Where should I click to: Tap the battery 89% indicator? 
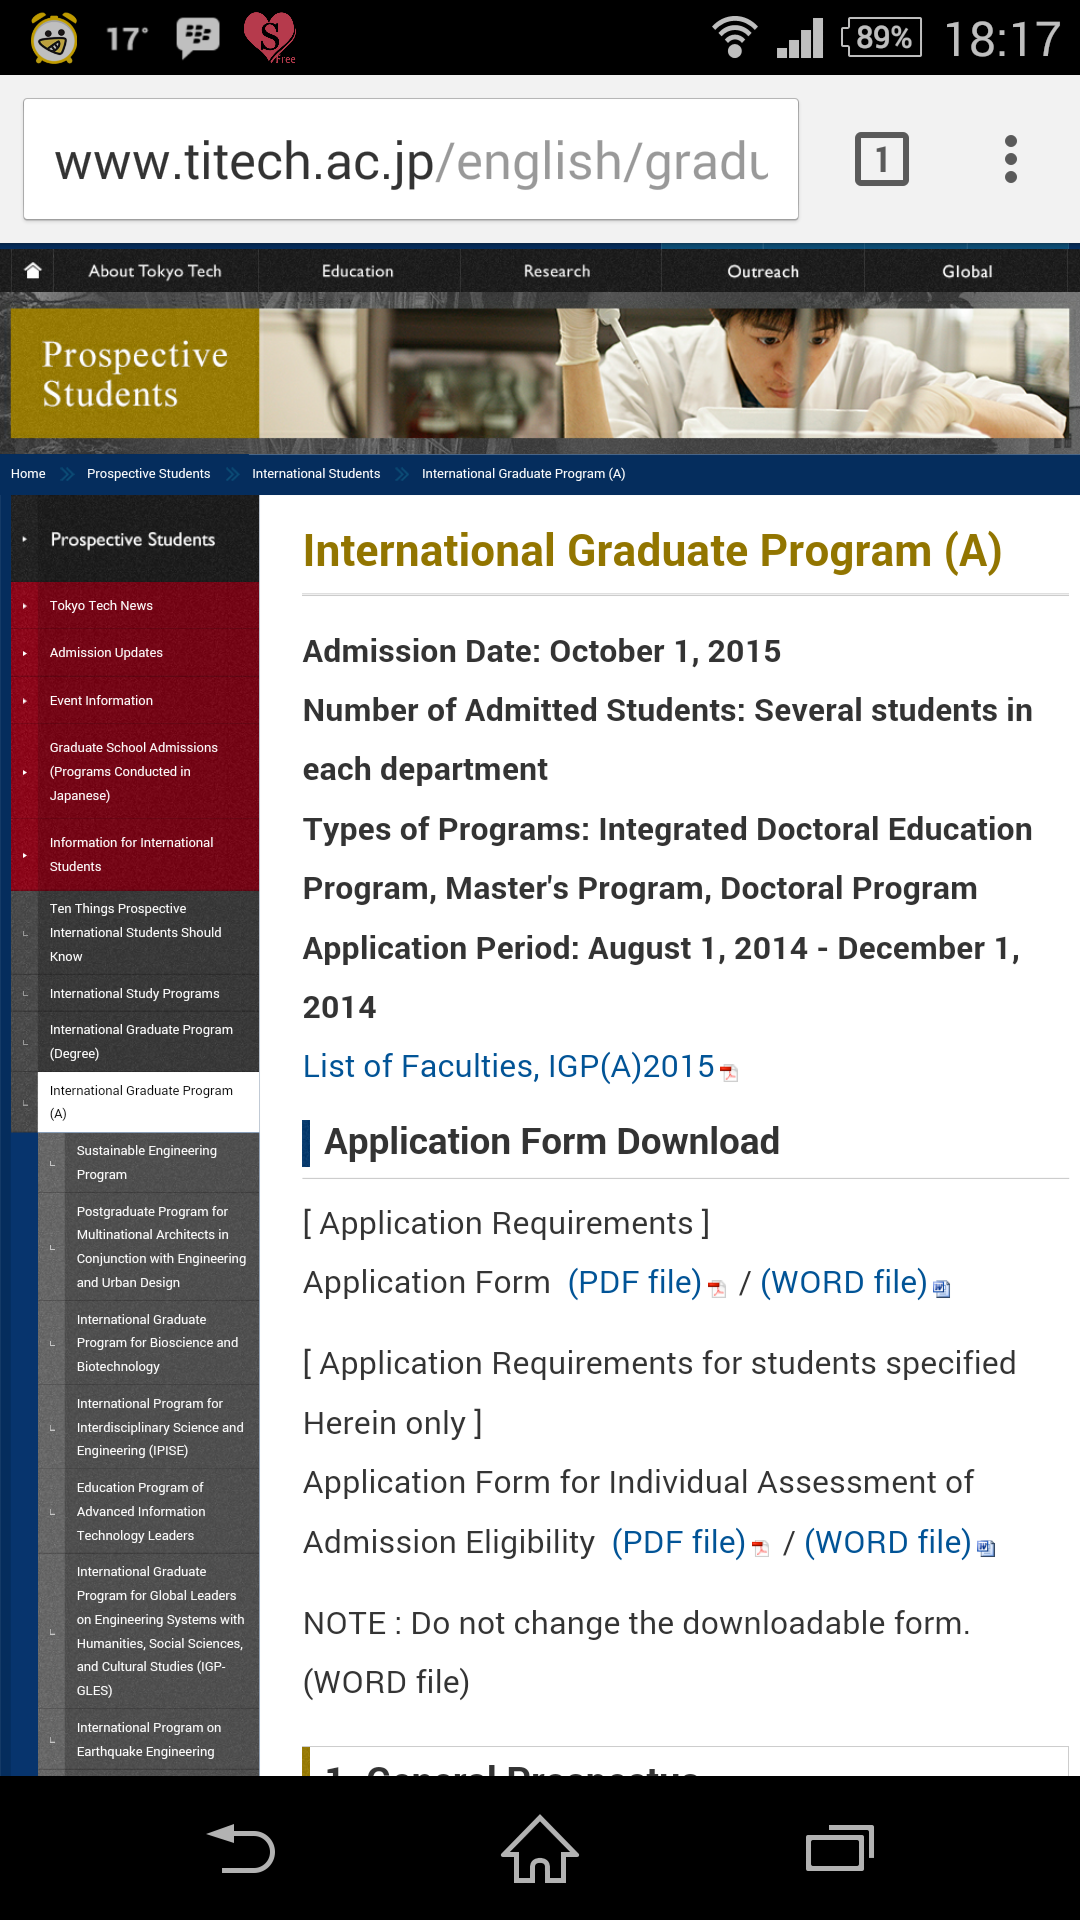pyautogui.click(x=882, y=38)
